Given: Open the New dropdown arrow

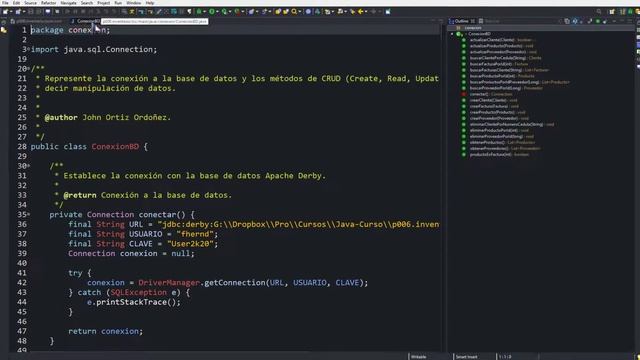Looking at the screenshot, I should pos(11,12).
